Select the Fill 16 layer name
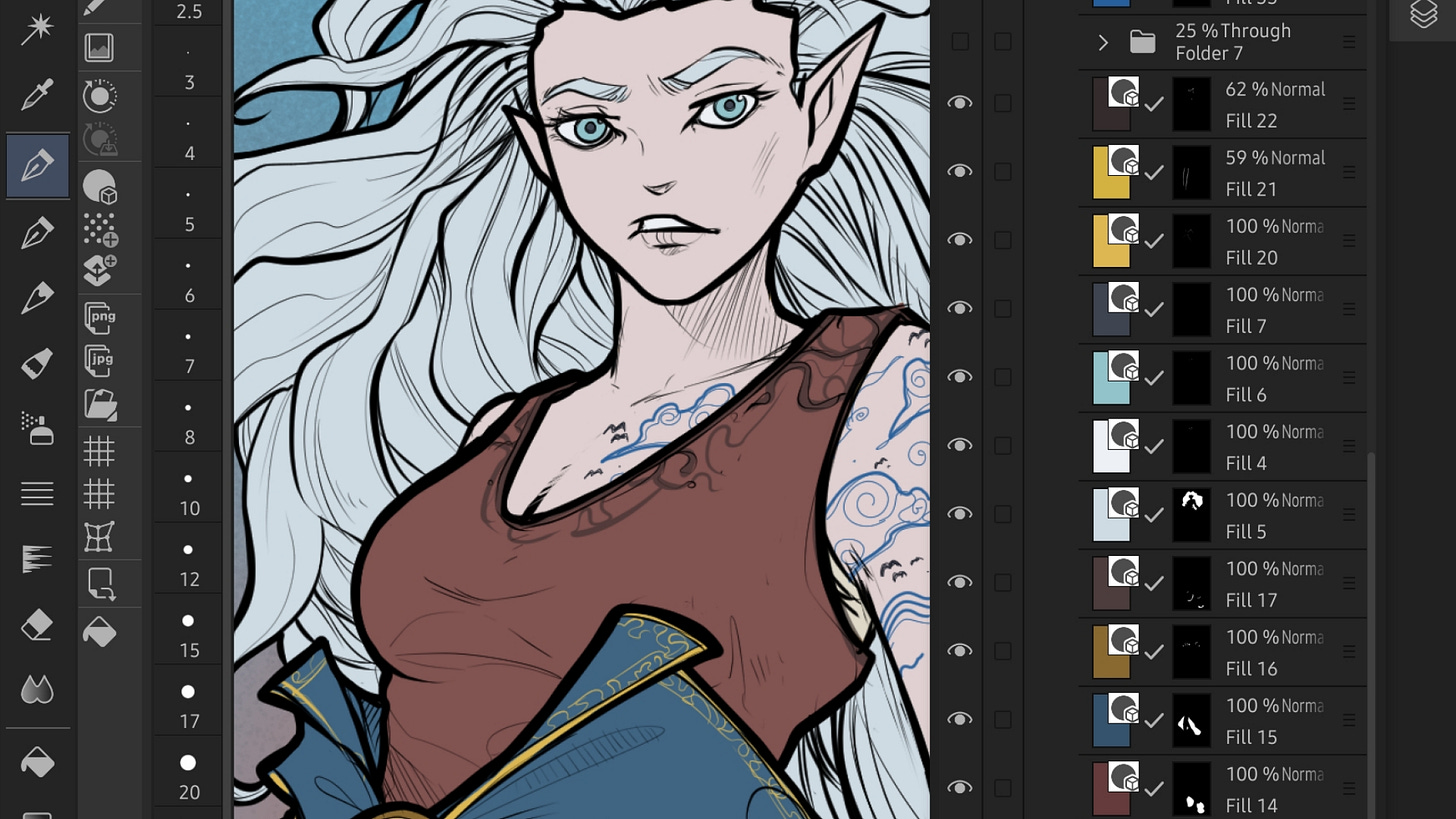 (1251, 669)
